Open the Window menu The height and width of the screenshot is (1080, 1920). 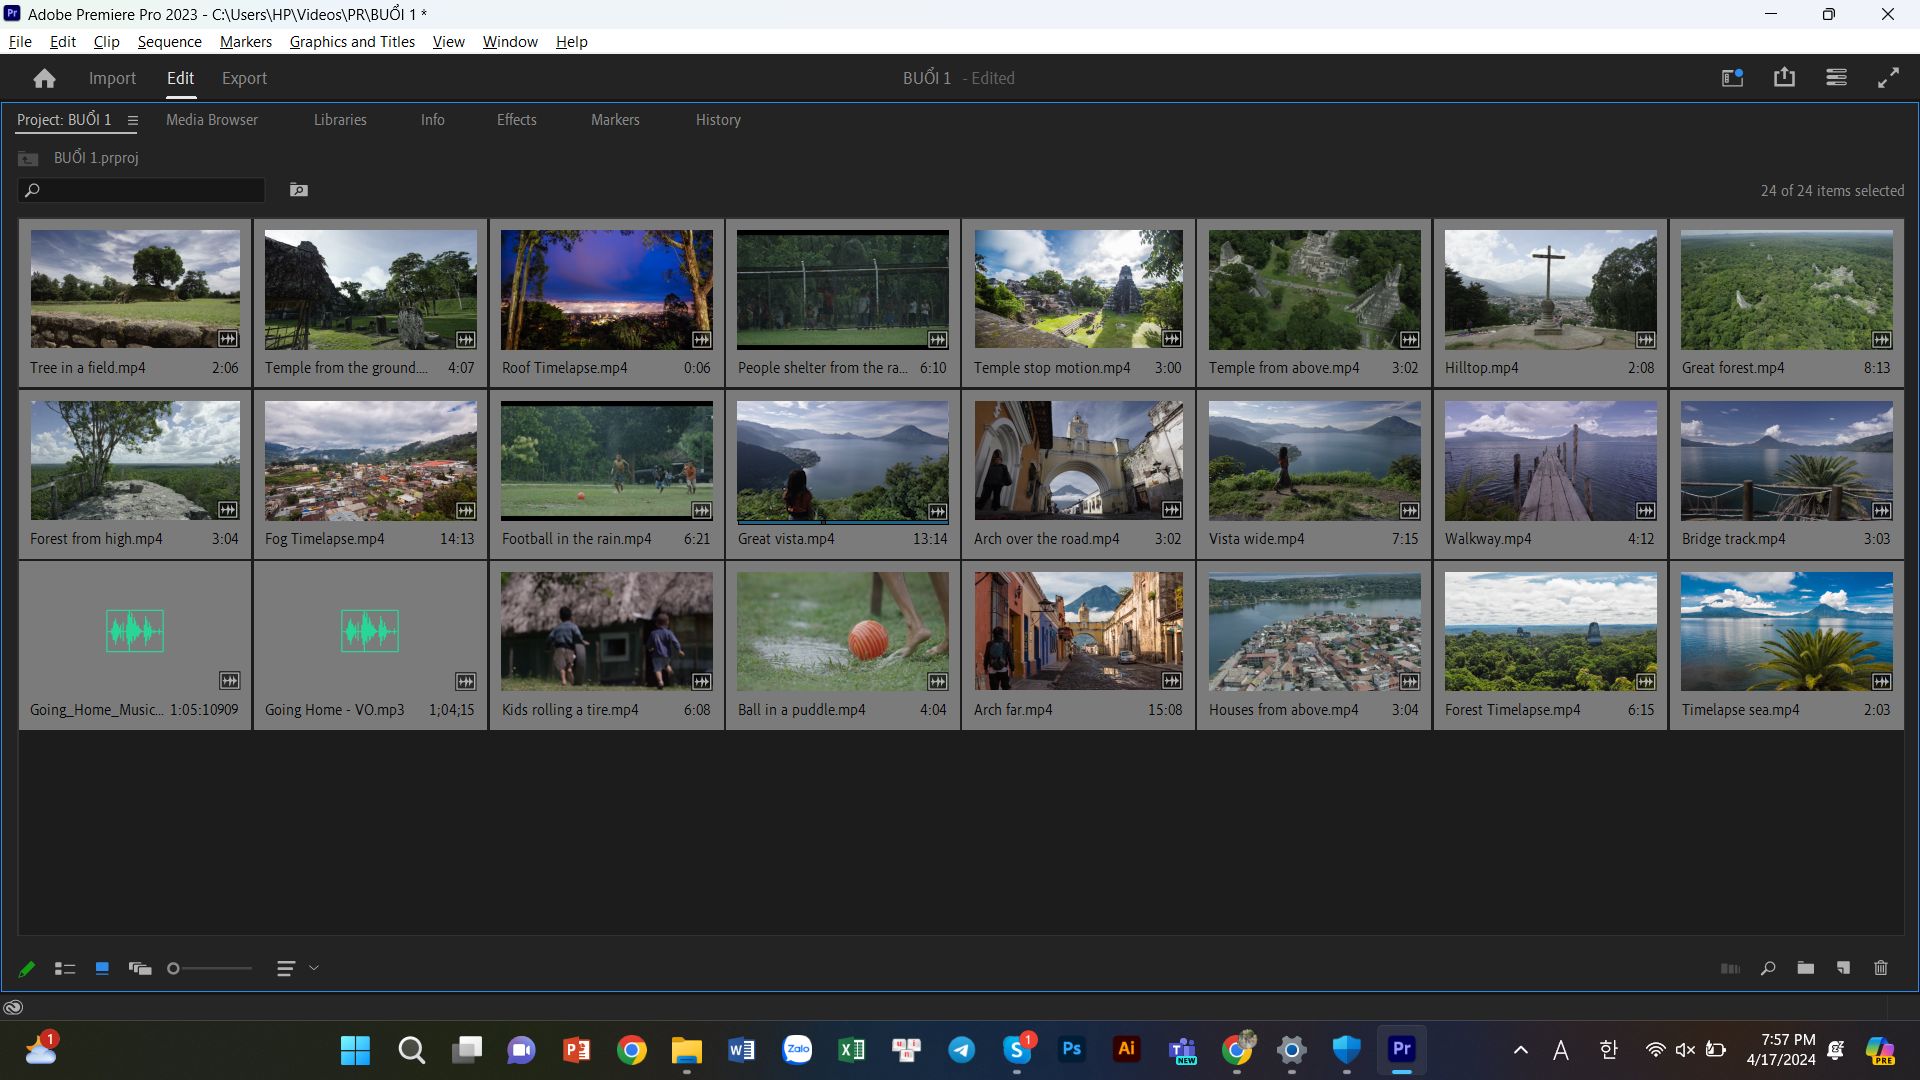coord(510,41)
